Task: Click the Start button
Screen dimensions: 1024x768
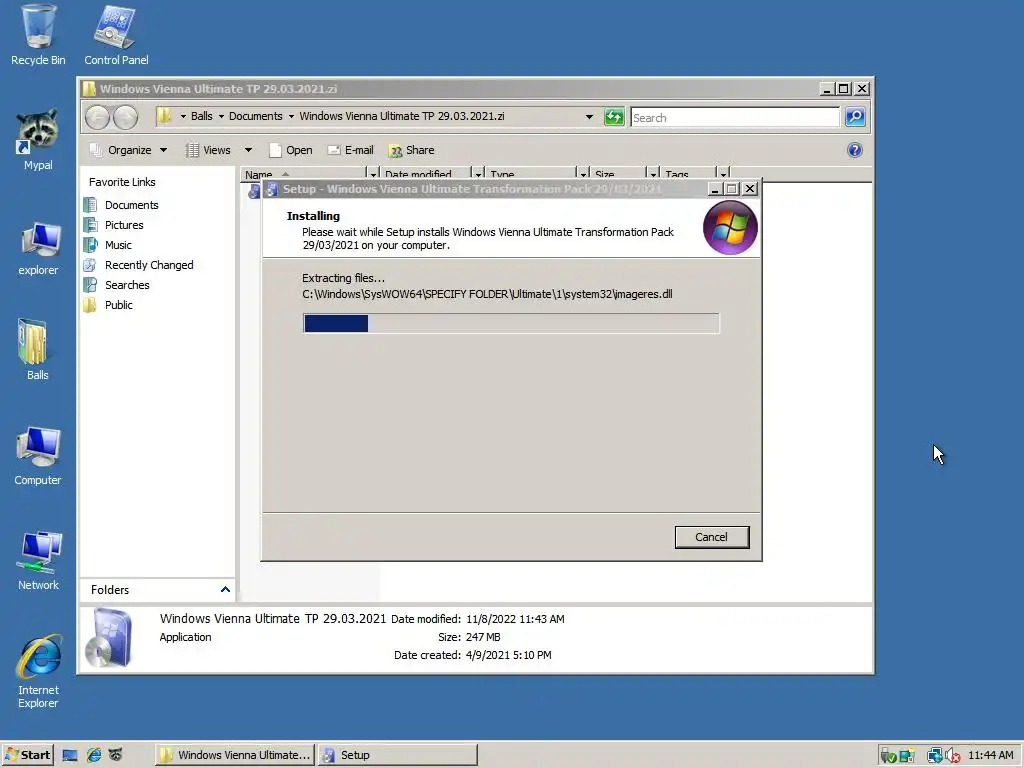Action: [x=27, y=755]
